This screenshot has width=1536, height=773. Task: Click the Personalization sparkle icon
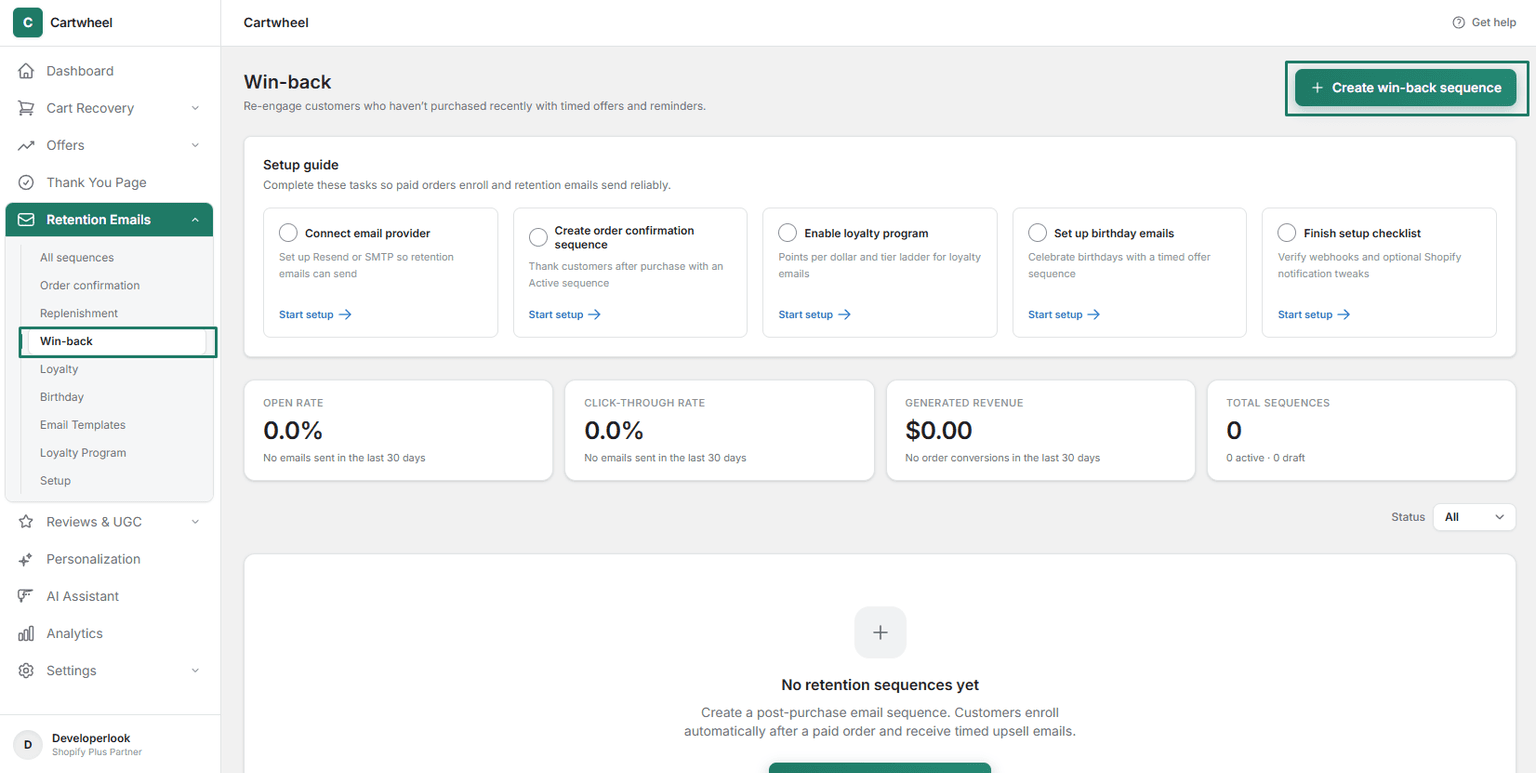tap(27, 559)
